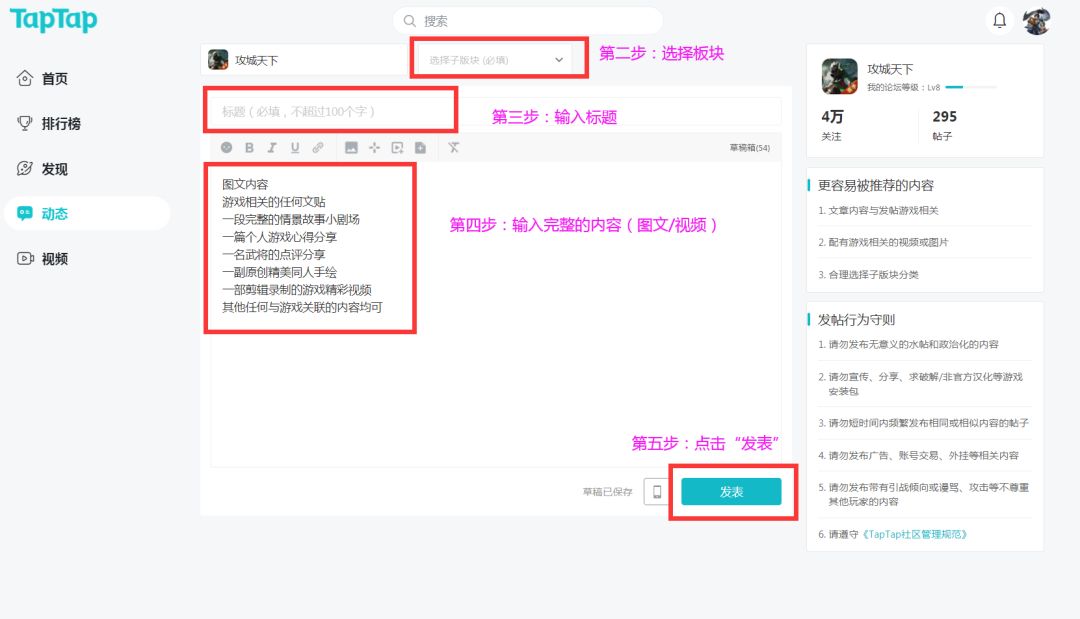The image size is (1080, 619).
Task: Insert an image with the picture icon
Action: [351, 148]
